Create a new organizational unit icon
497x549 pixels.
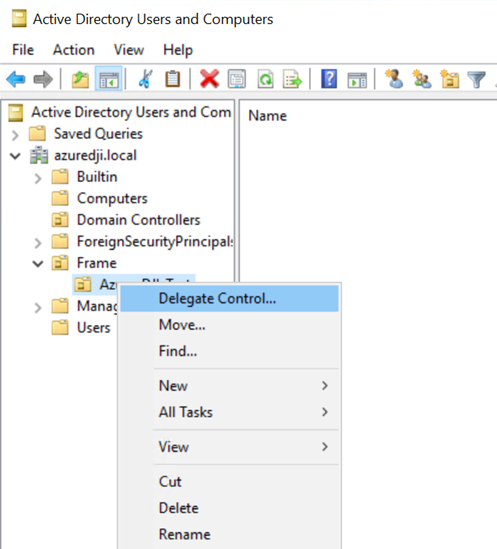click(450, 79)
